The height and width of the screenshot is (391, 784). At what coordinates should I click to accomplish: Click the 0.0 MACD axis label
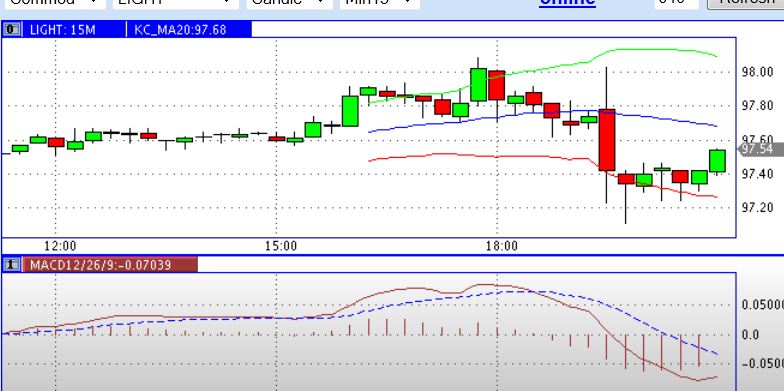tap(750, 334)
